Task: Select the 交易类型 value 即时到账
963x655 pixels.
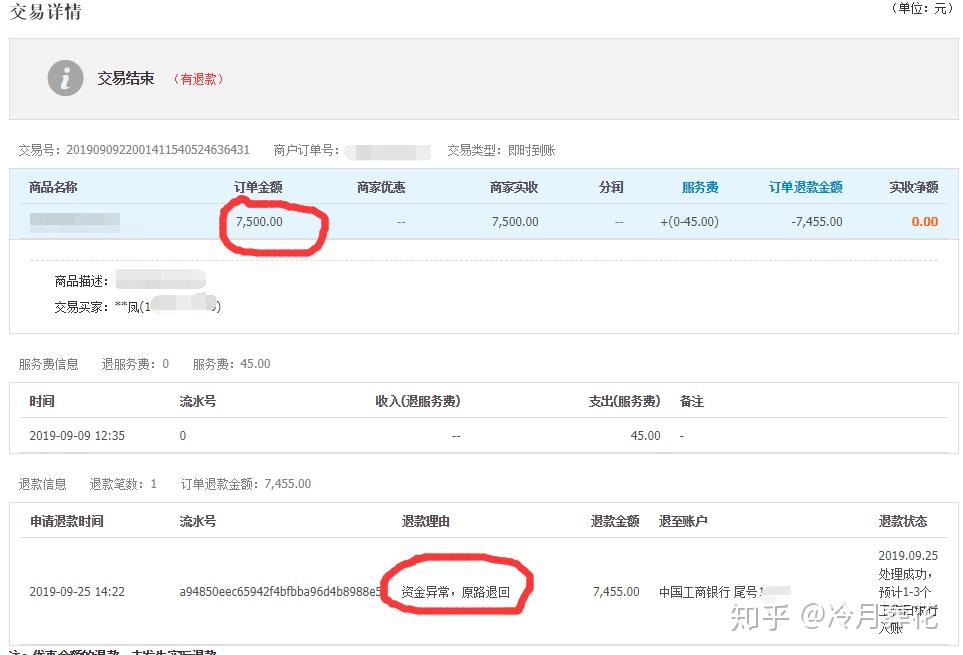Action: [x=531, y=150]
